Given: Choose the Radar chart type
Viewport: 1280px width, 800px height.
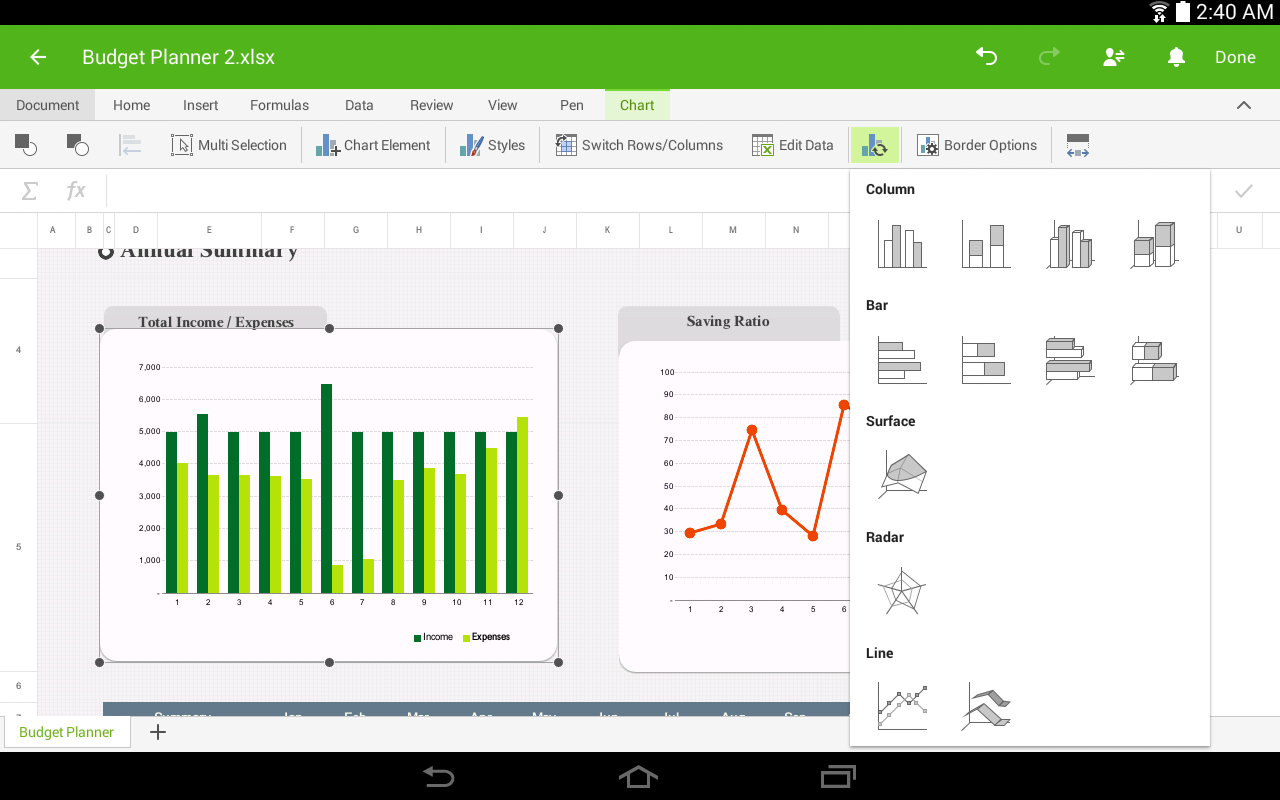Looking at the screenshot, I should 902,592.
